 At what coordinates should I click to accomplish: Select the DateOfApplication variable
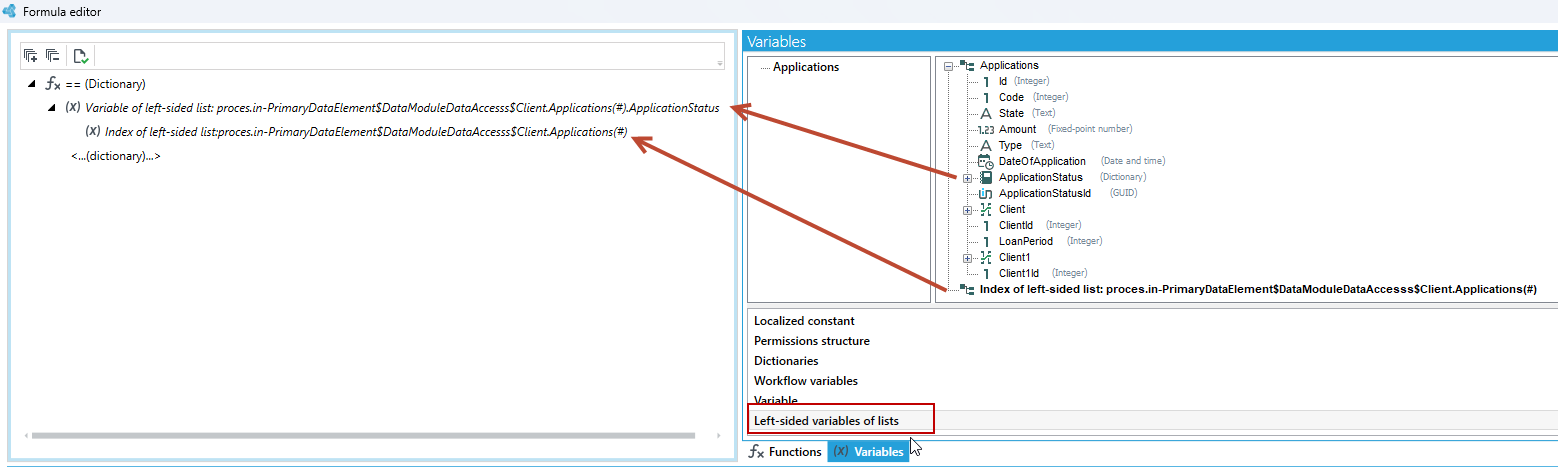click(x=1042, y=161)
